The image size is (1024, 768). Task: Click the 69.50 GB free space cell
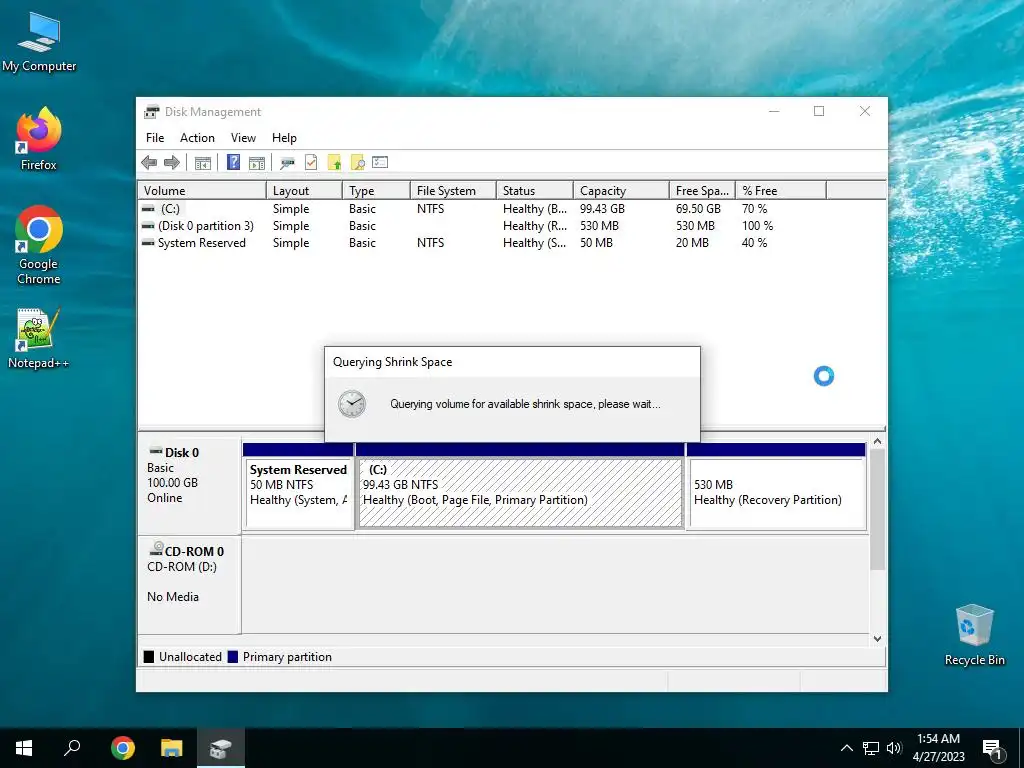[698, 209]
